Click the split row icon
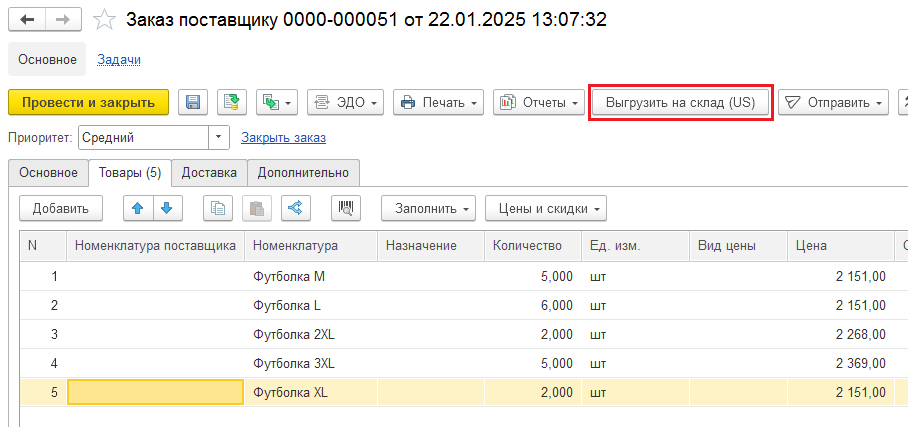 [297, 208]
